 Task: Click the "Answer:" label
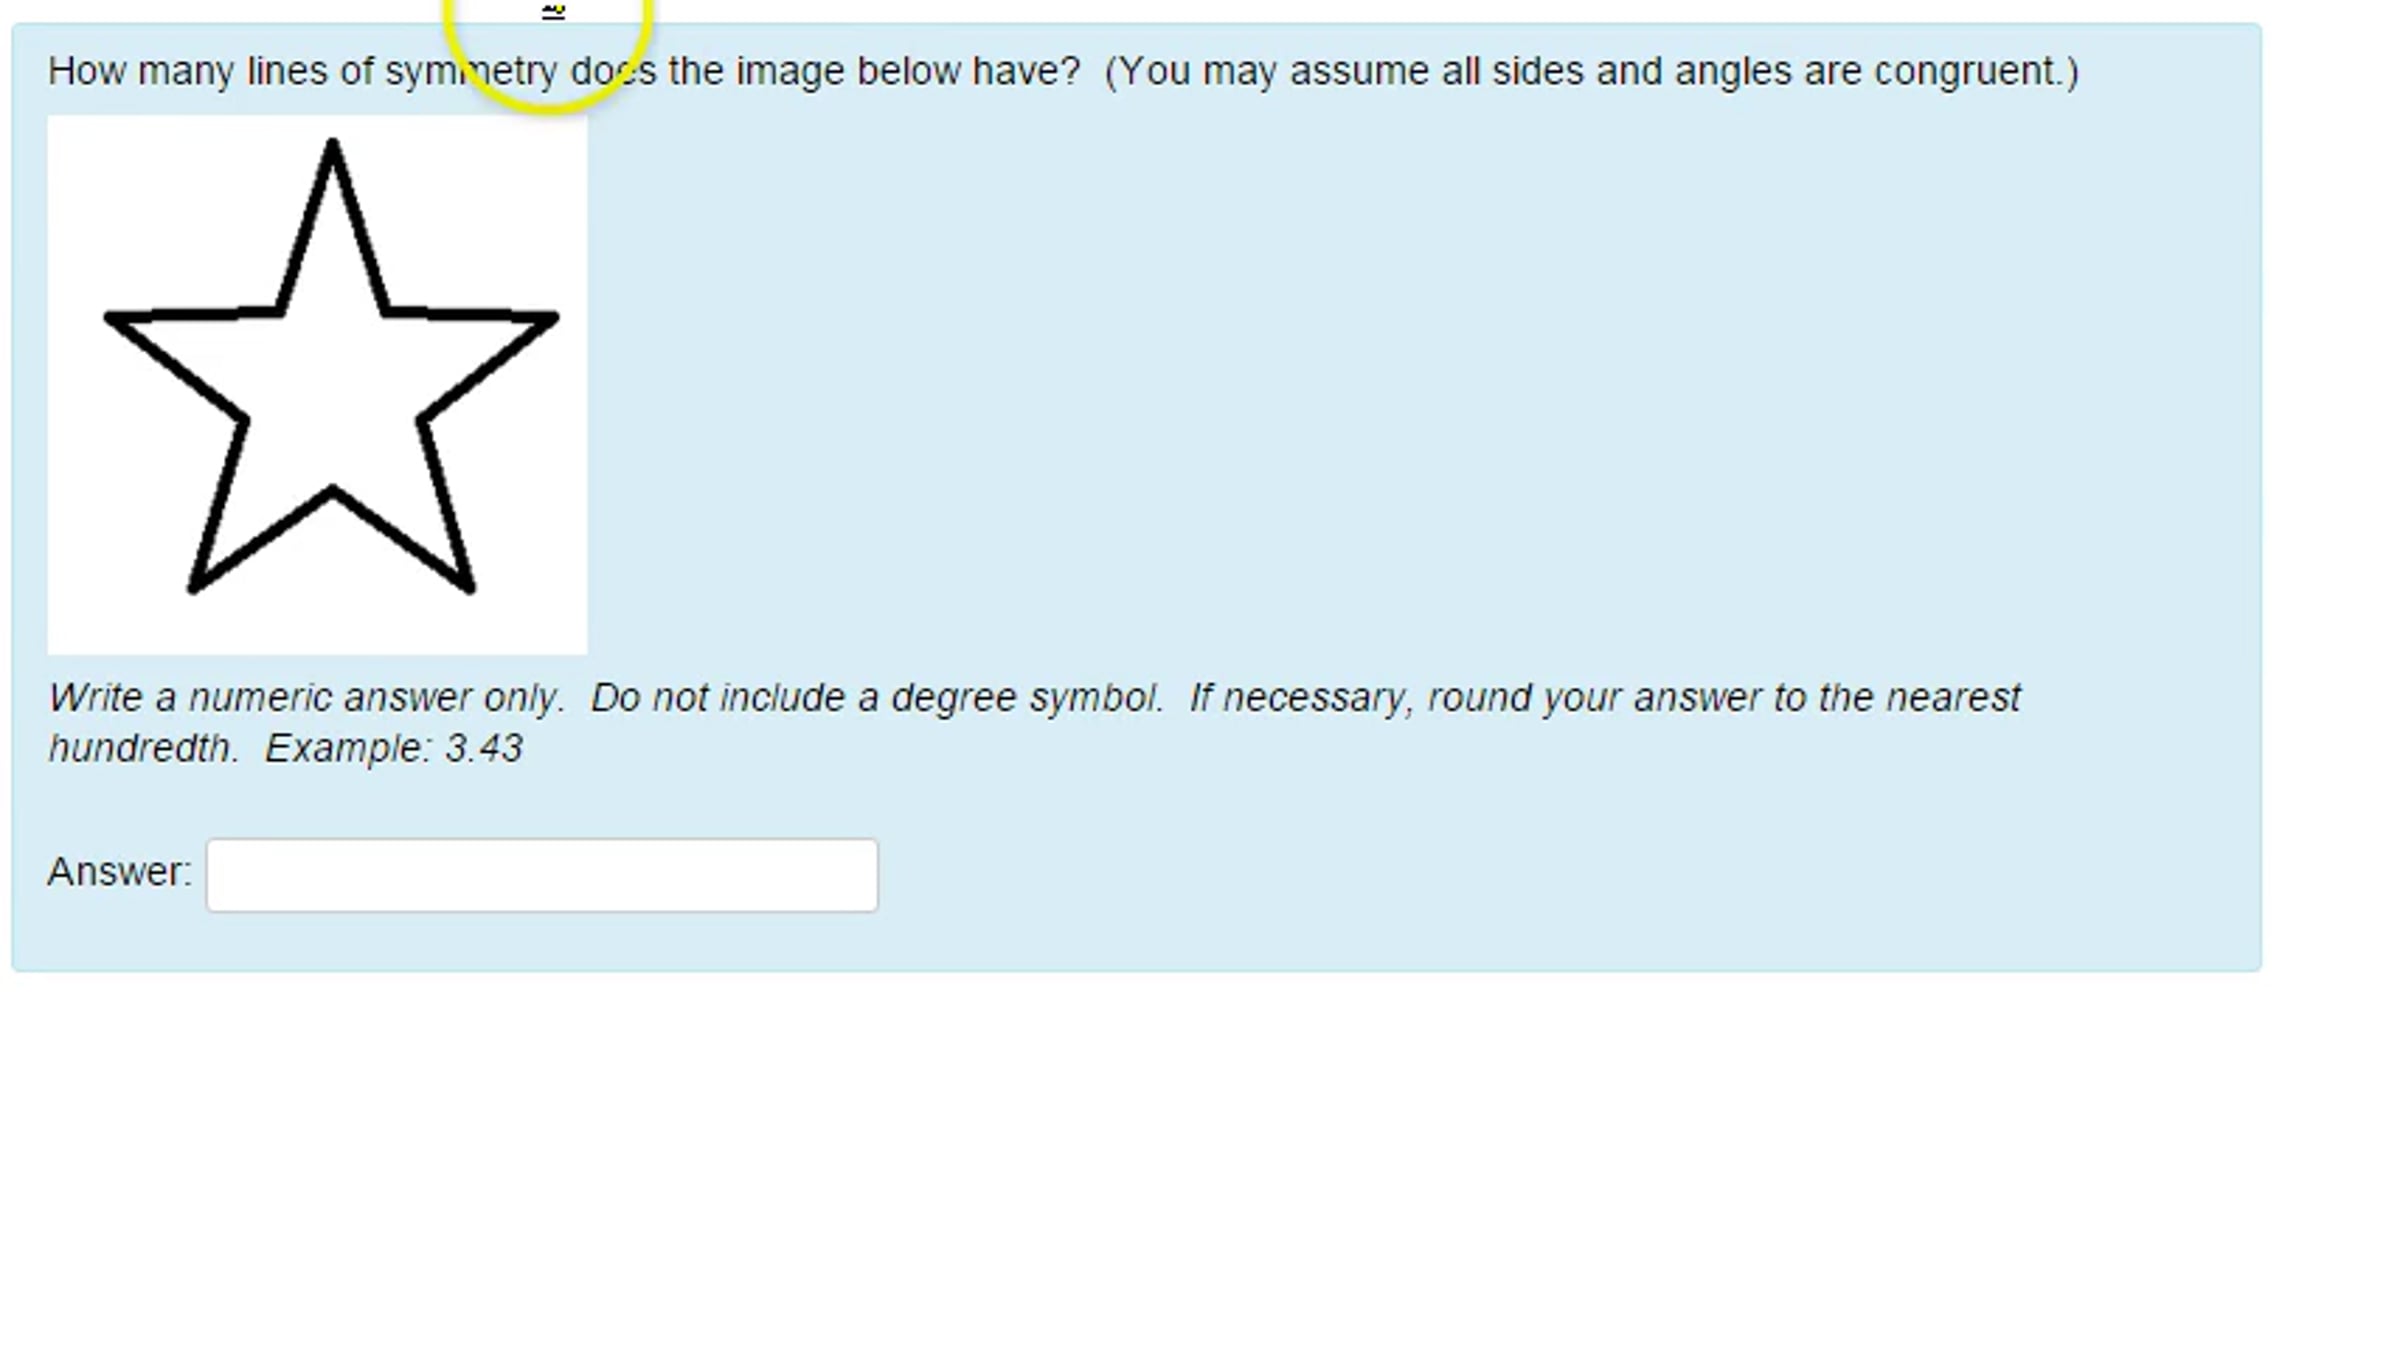119,872
